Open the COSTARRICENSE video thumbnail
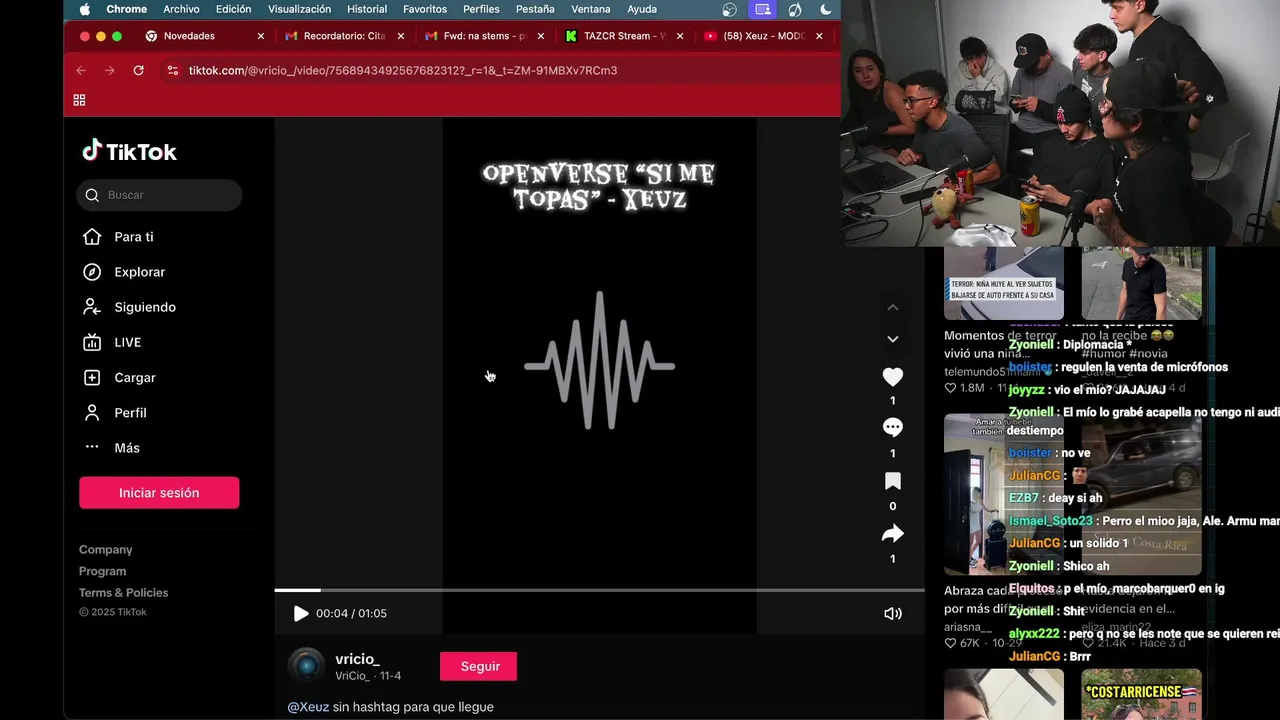Image resolution: width=1280 pixels, height=720 pixels. tap(1141, 695)
